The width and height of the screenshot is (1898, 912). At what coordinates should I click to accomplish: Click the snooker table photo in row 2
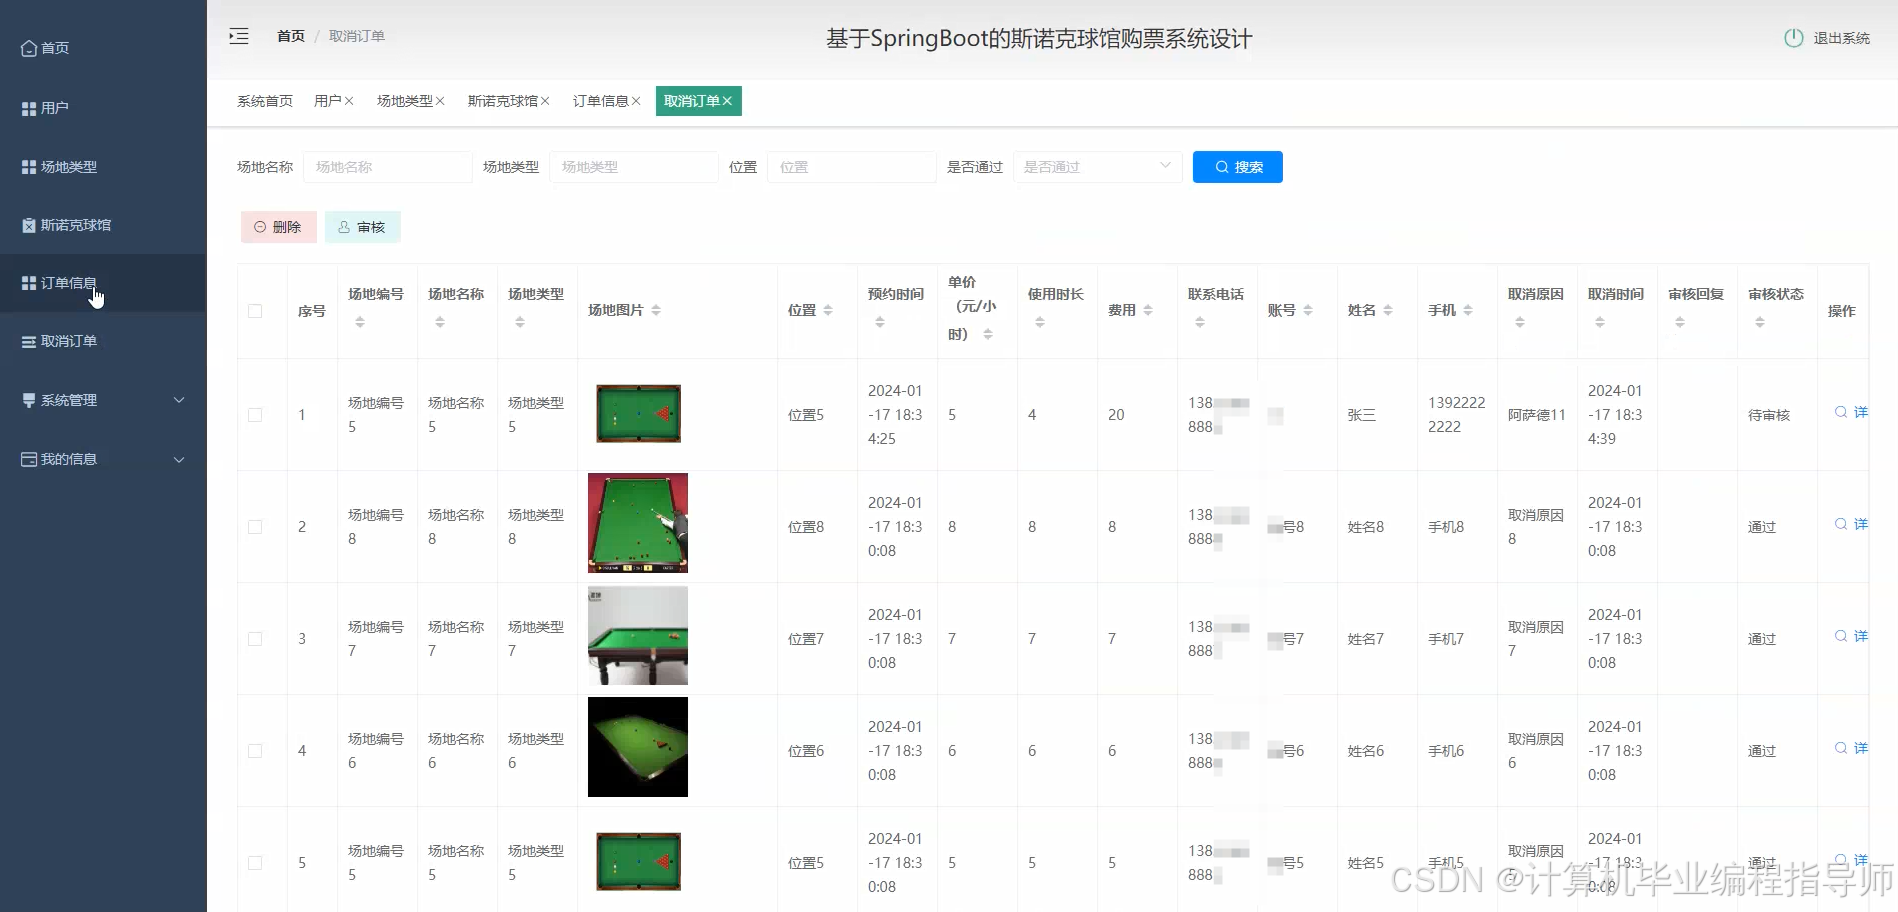coord(637,523)
